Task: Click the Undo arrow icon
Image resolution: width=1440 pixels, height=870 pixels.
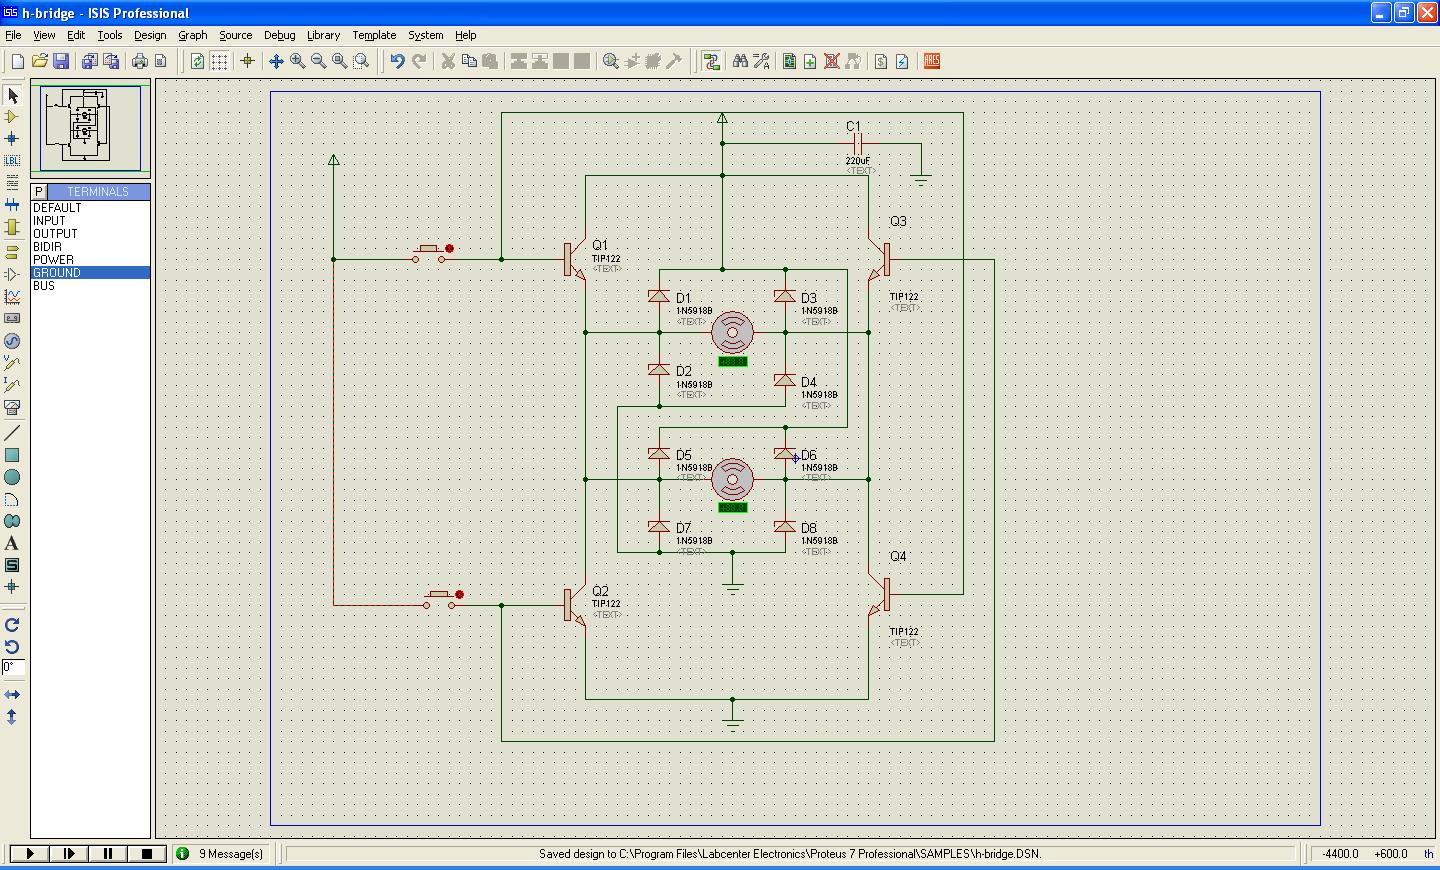Action: (397, 61)
